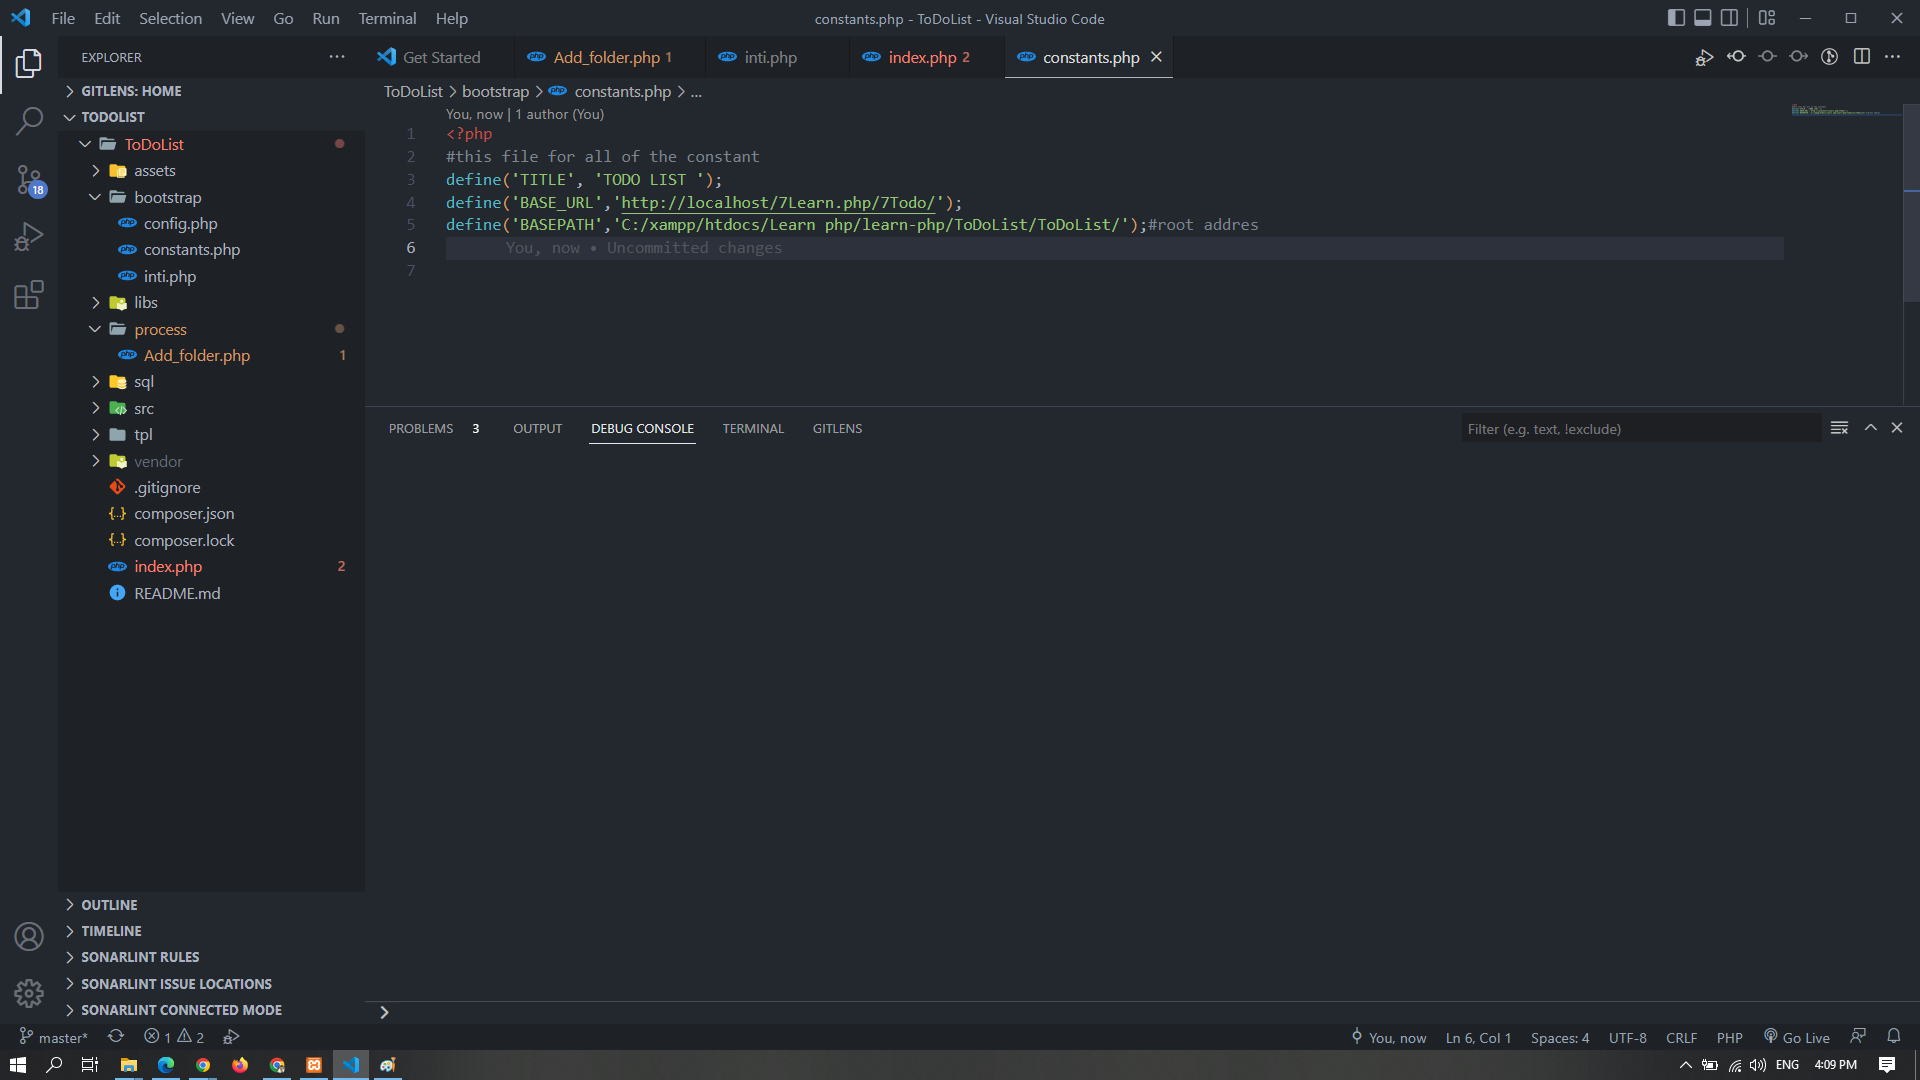Change language mode PHP
The width and height of the screenshot is (1920, 1080).
coord(1729,1037)
